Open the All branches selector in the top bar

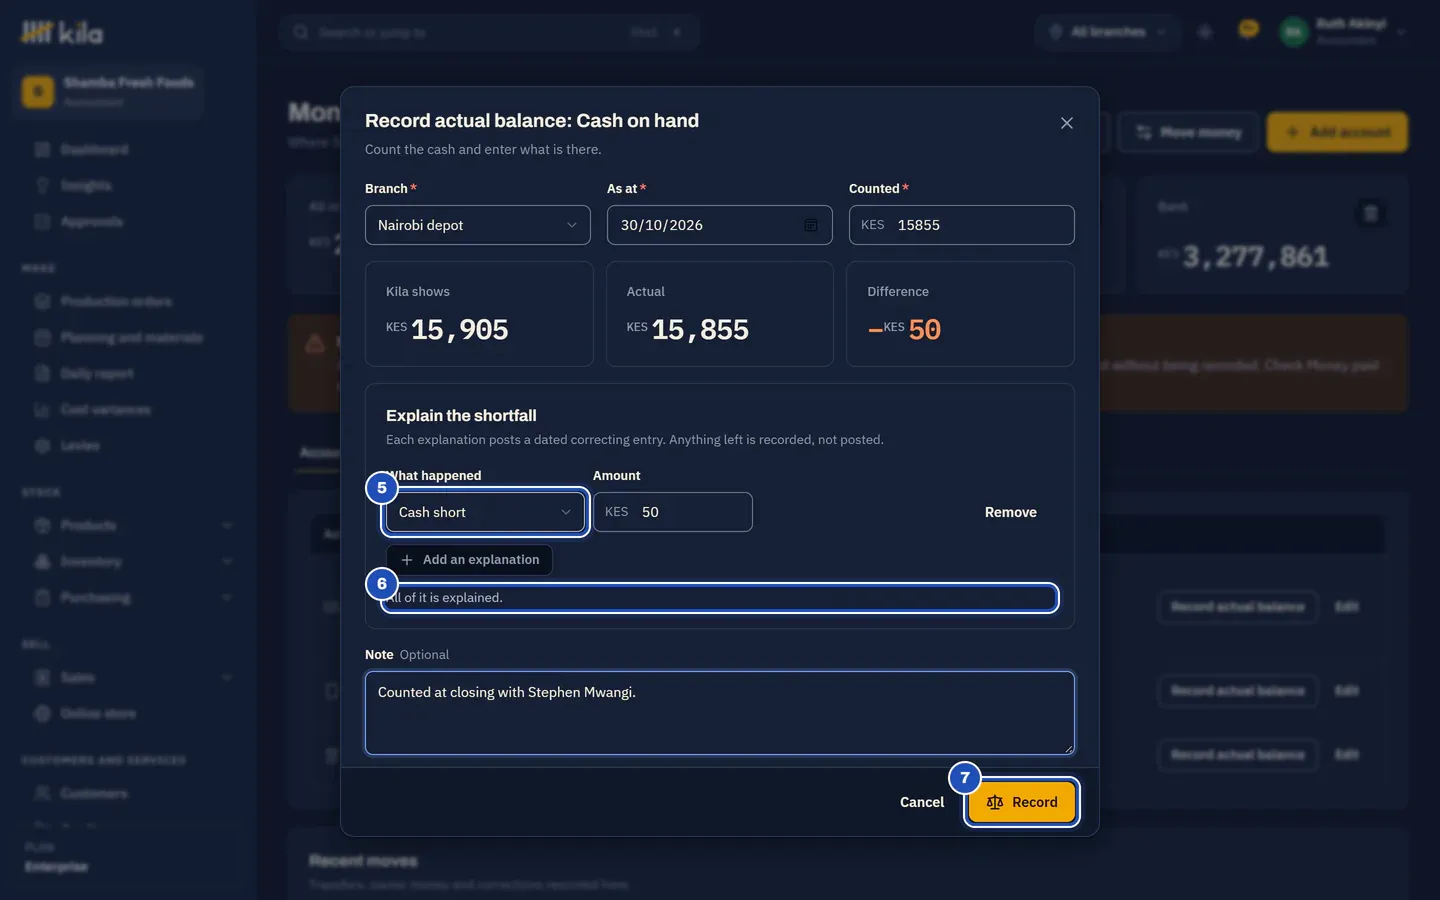click(x=1108, y=32)
